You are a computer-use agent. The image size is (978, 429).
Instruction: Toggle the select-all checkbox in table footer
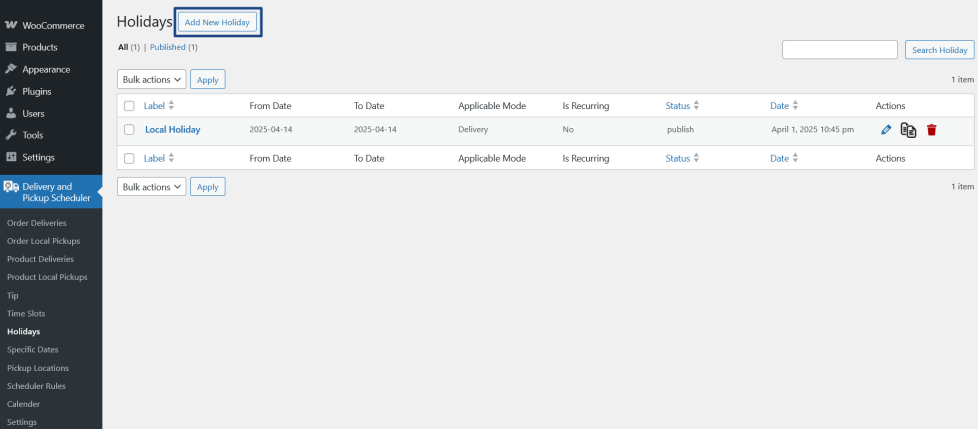point(129,158)
